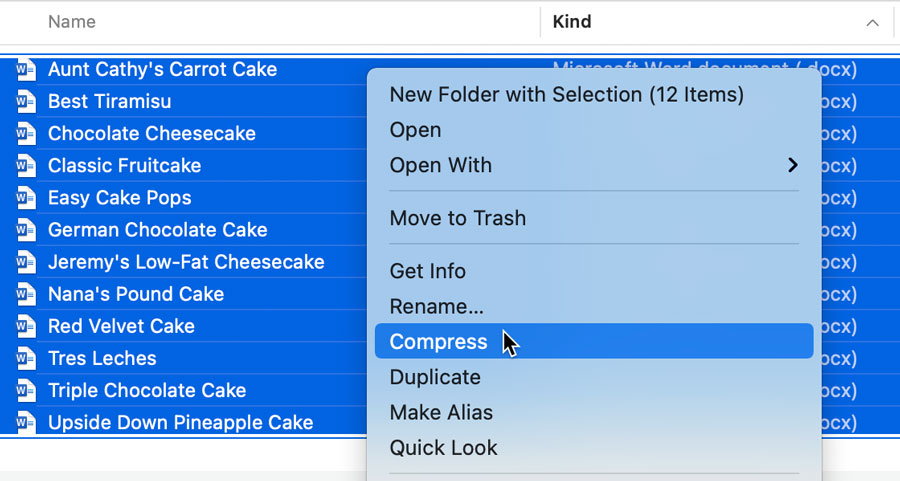Click the Easy Cake Pops file icon
Image resolution: width=900 pixels, height=481 pixels.
(26, 198)
